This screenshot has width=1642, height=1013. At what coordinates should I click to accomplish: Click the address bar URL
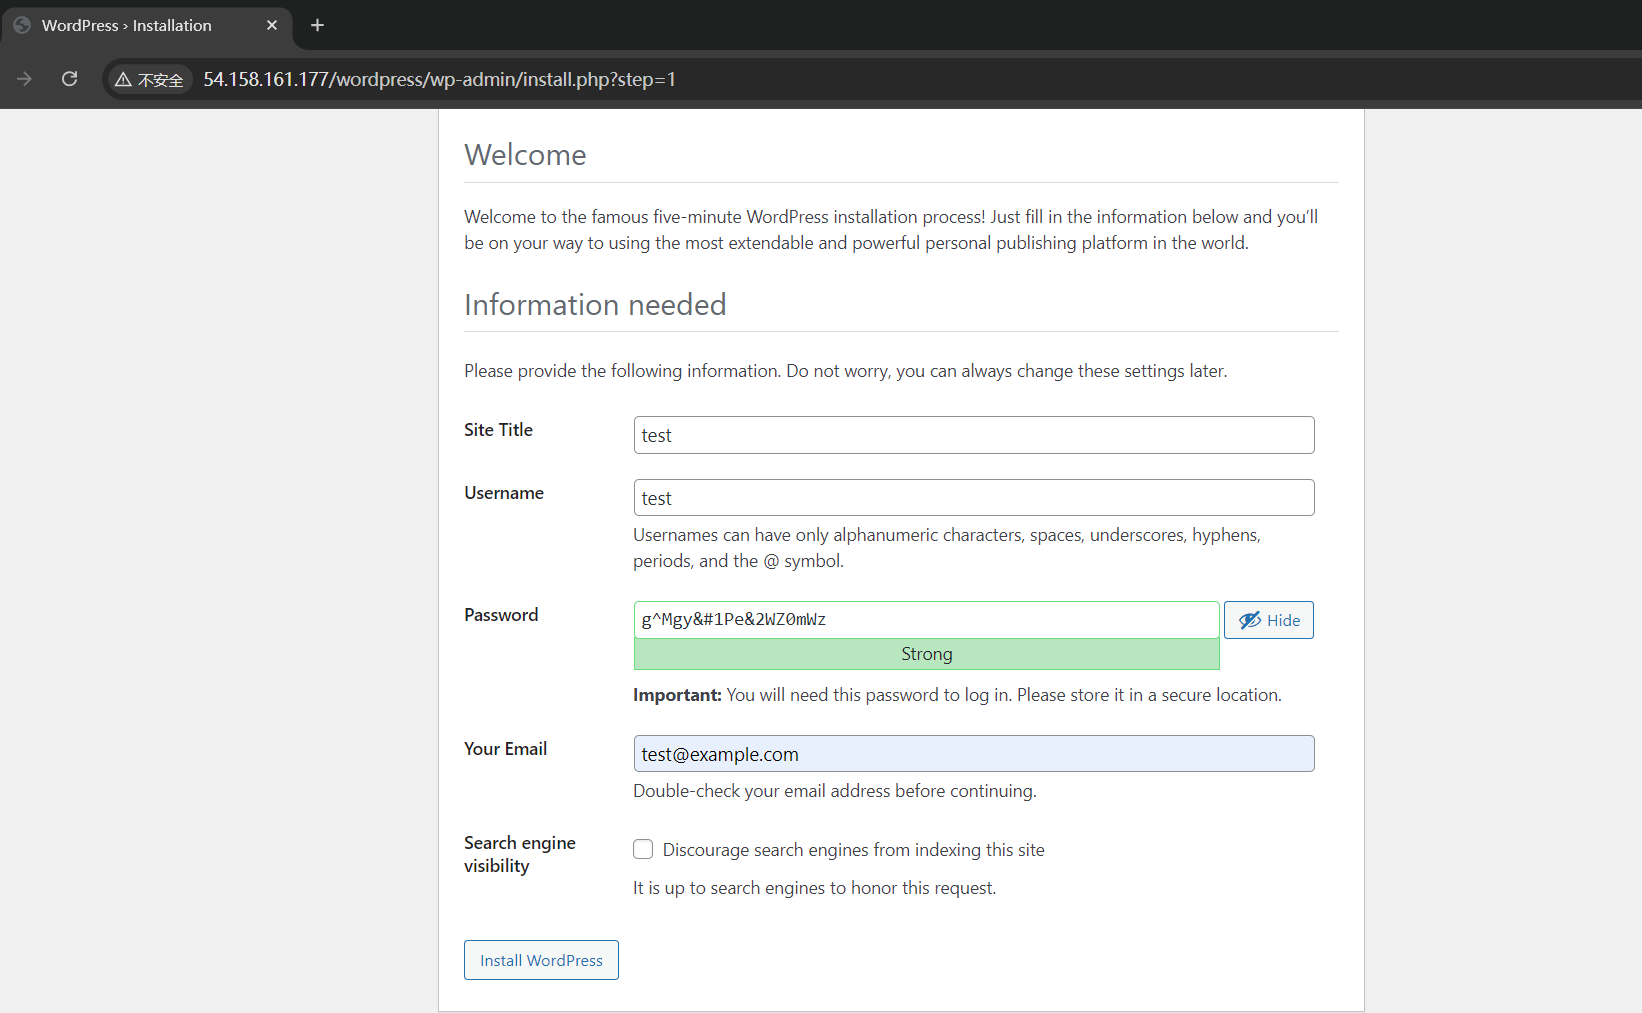pyautogui.click(x=439, y=79)
